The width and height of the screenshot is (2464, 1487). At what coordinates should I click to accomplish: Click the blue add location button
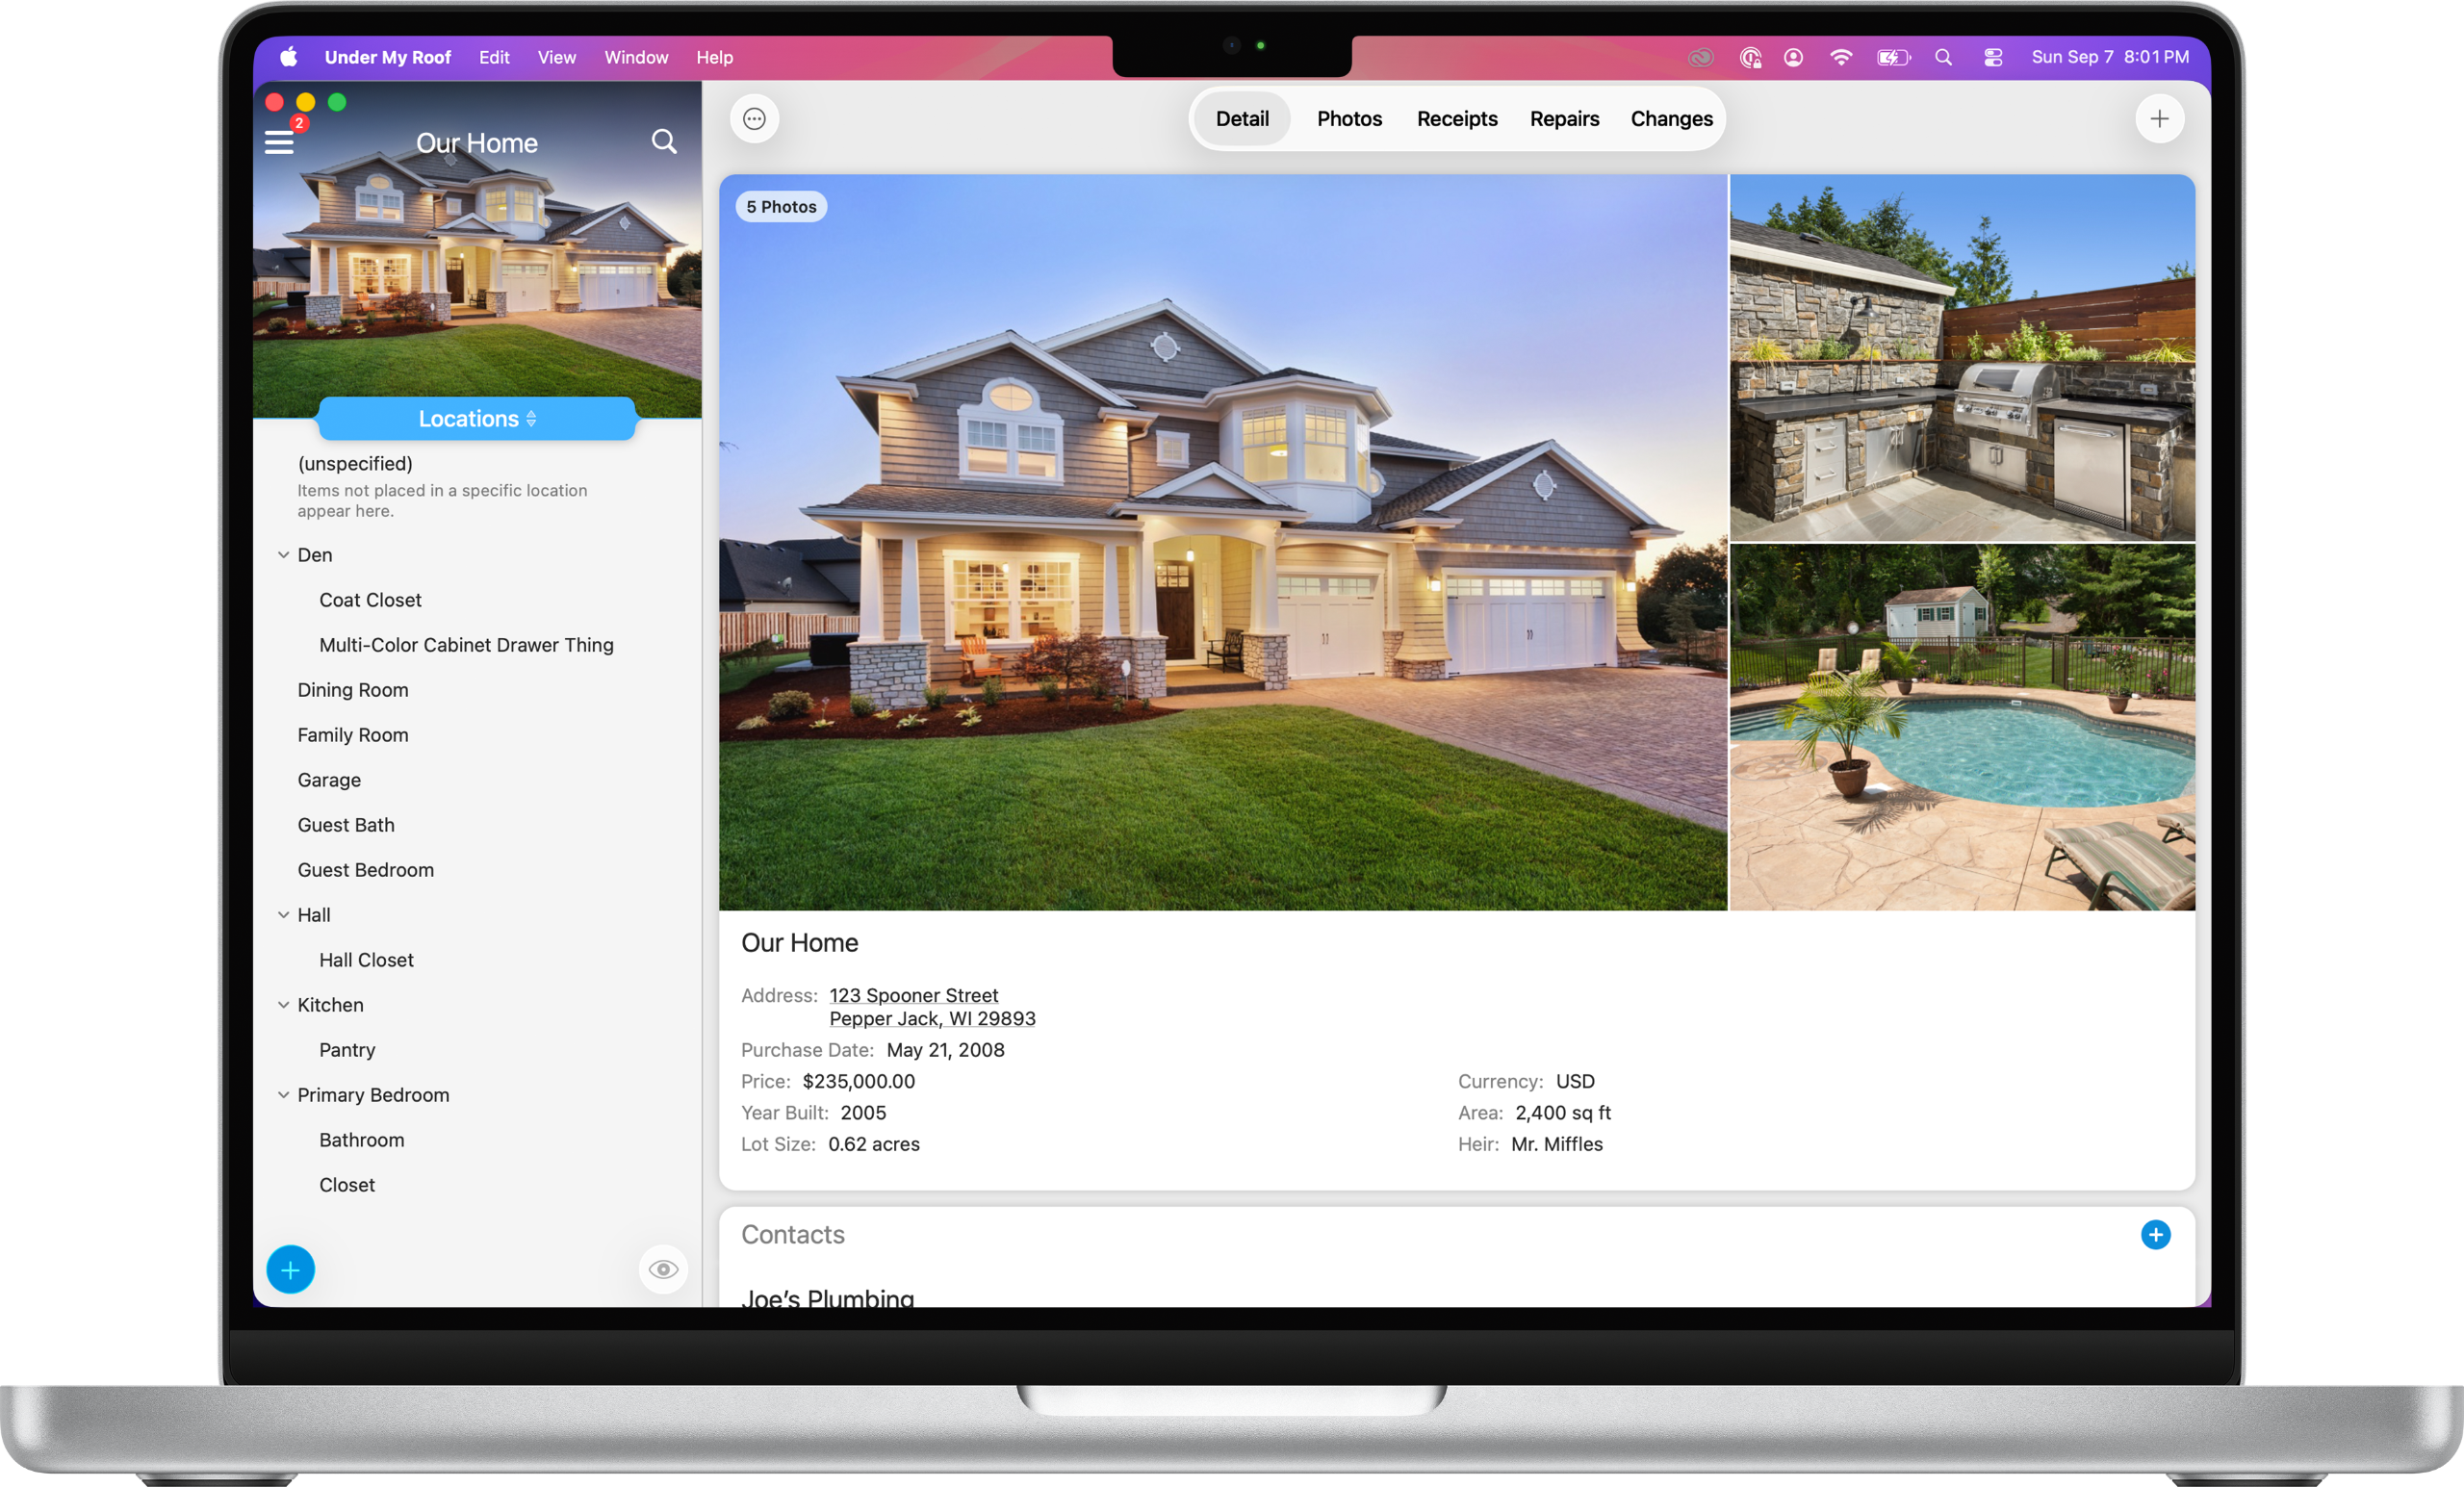click(290, 1269)
